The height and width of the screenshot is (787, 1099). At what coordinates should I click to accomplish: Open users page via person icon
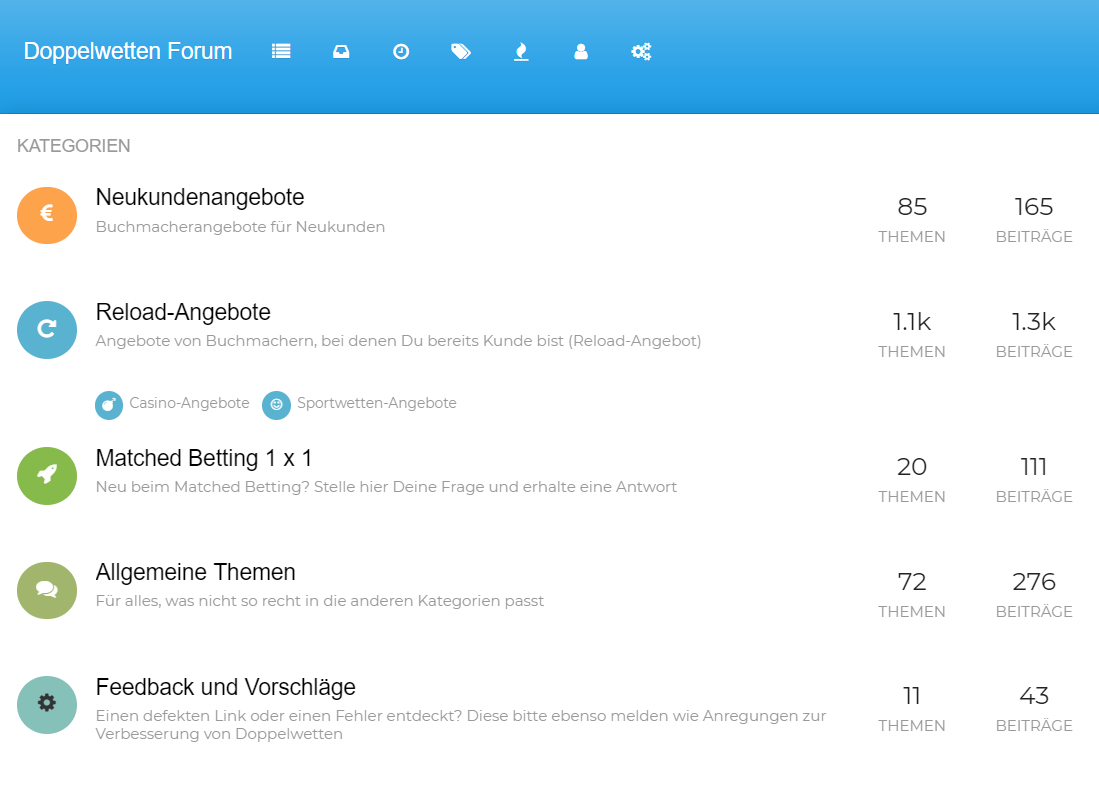581,51
